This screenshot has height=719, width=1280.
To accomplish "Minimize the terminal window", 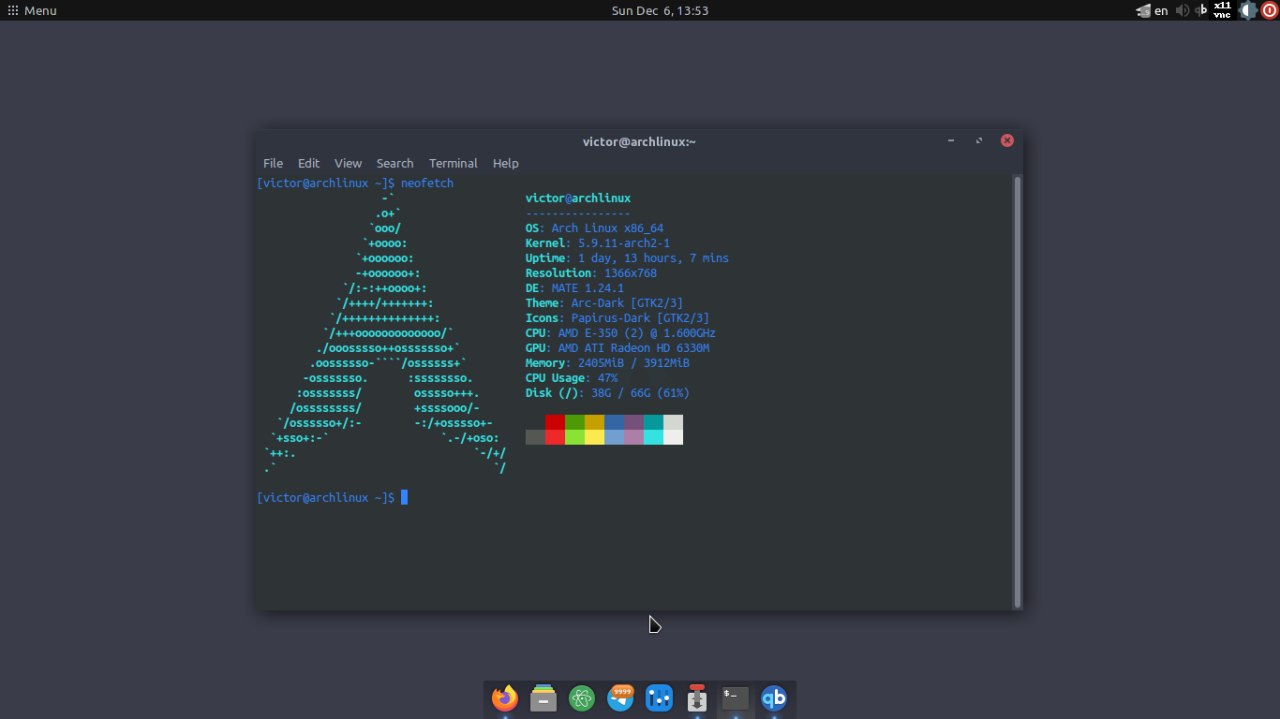I will click(x=951, y=141).
